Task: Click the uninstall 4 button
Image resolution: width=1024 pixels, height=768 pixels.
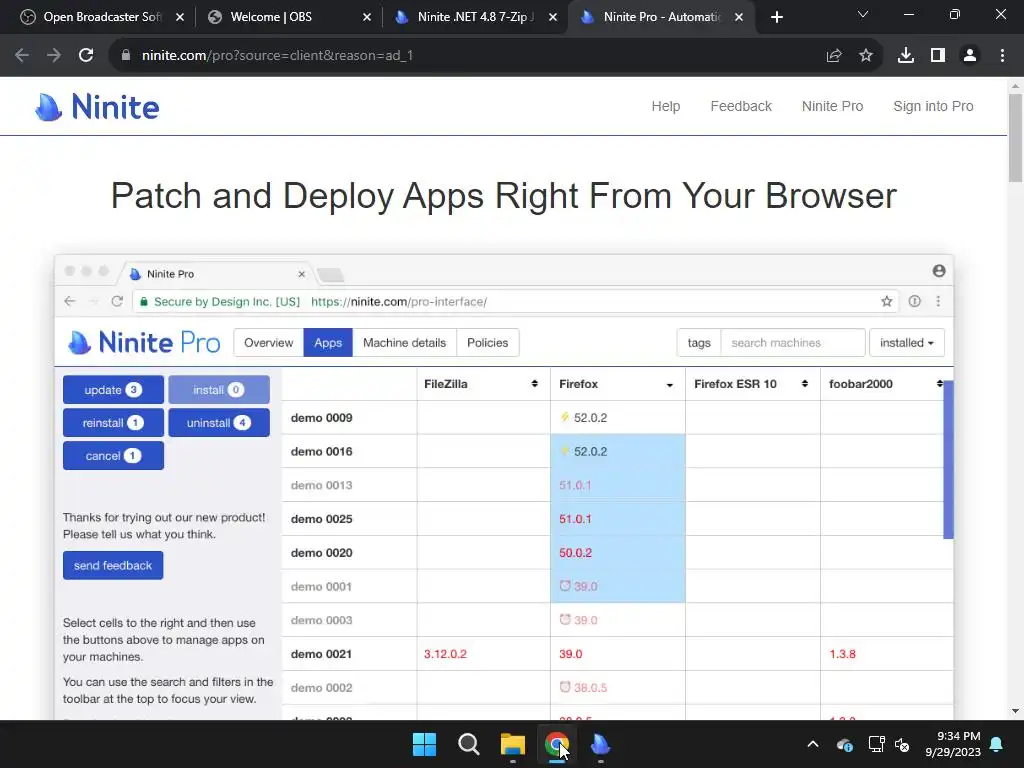Action: pos(219,423)
